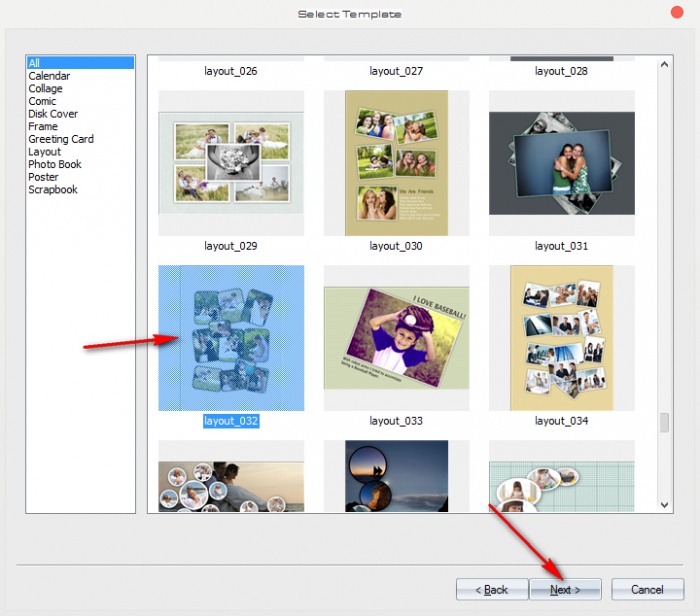Proceed with the Next button

565,590
